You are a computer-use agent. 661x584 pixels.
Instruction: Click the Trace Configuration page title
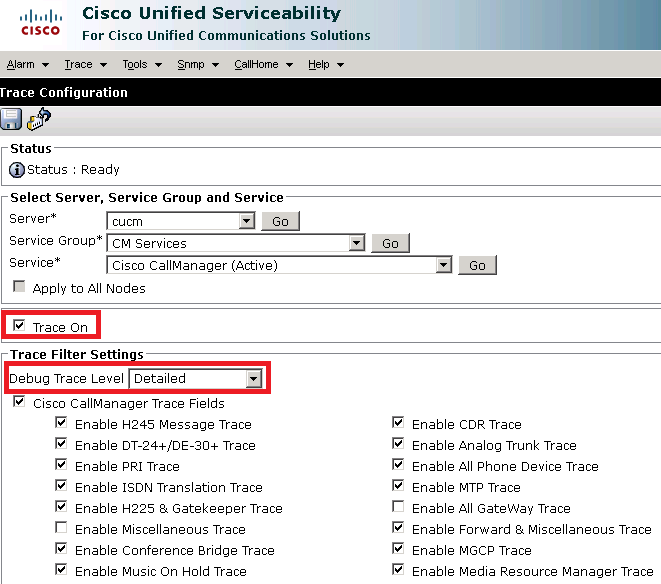64,92
